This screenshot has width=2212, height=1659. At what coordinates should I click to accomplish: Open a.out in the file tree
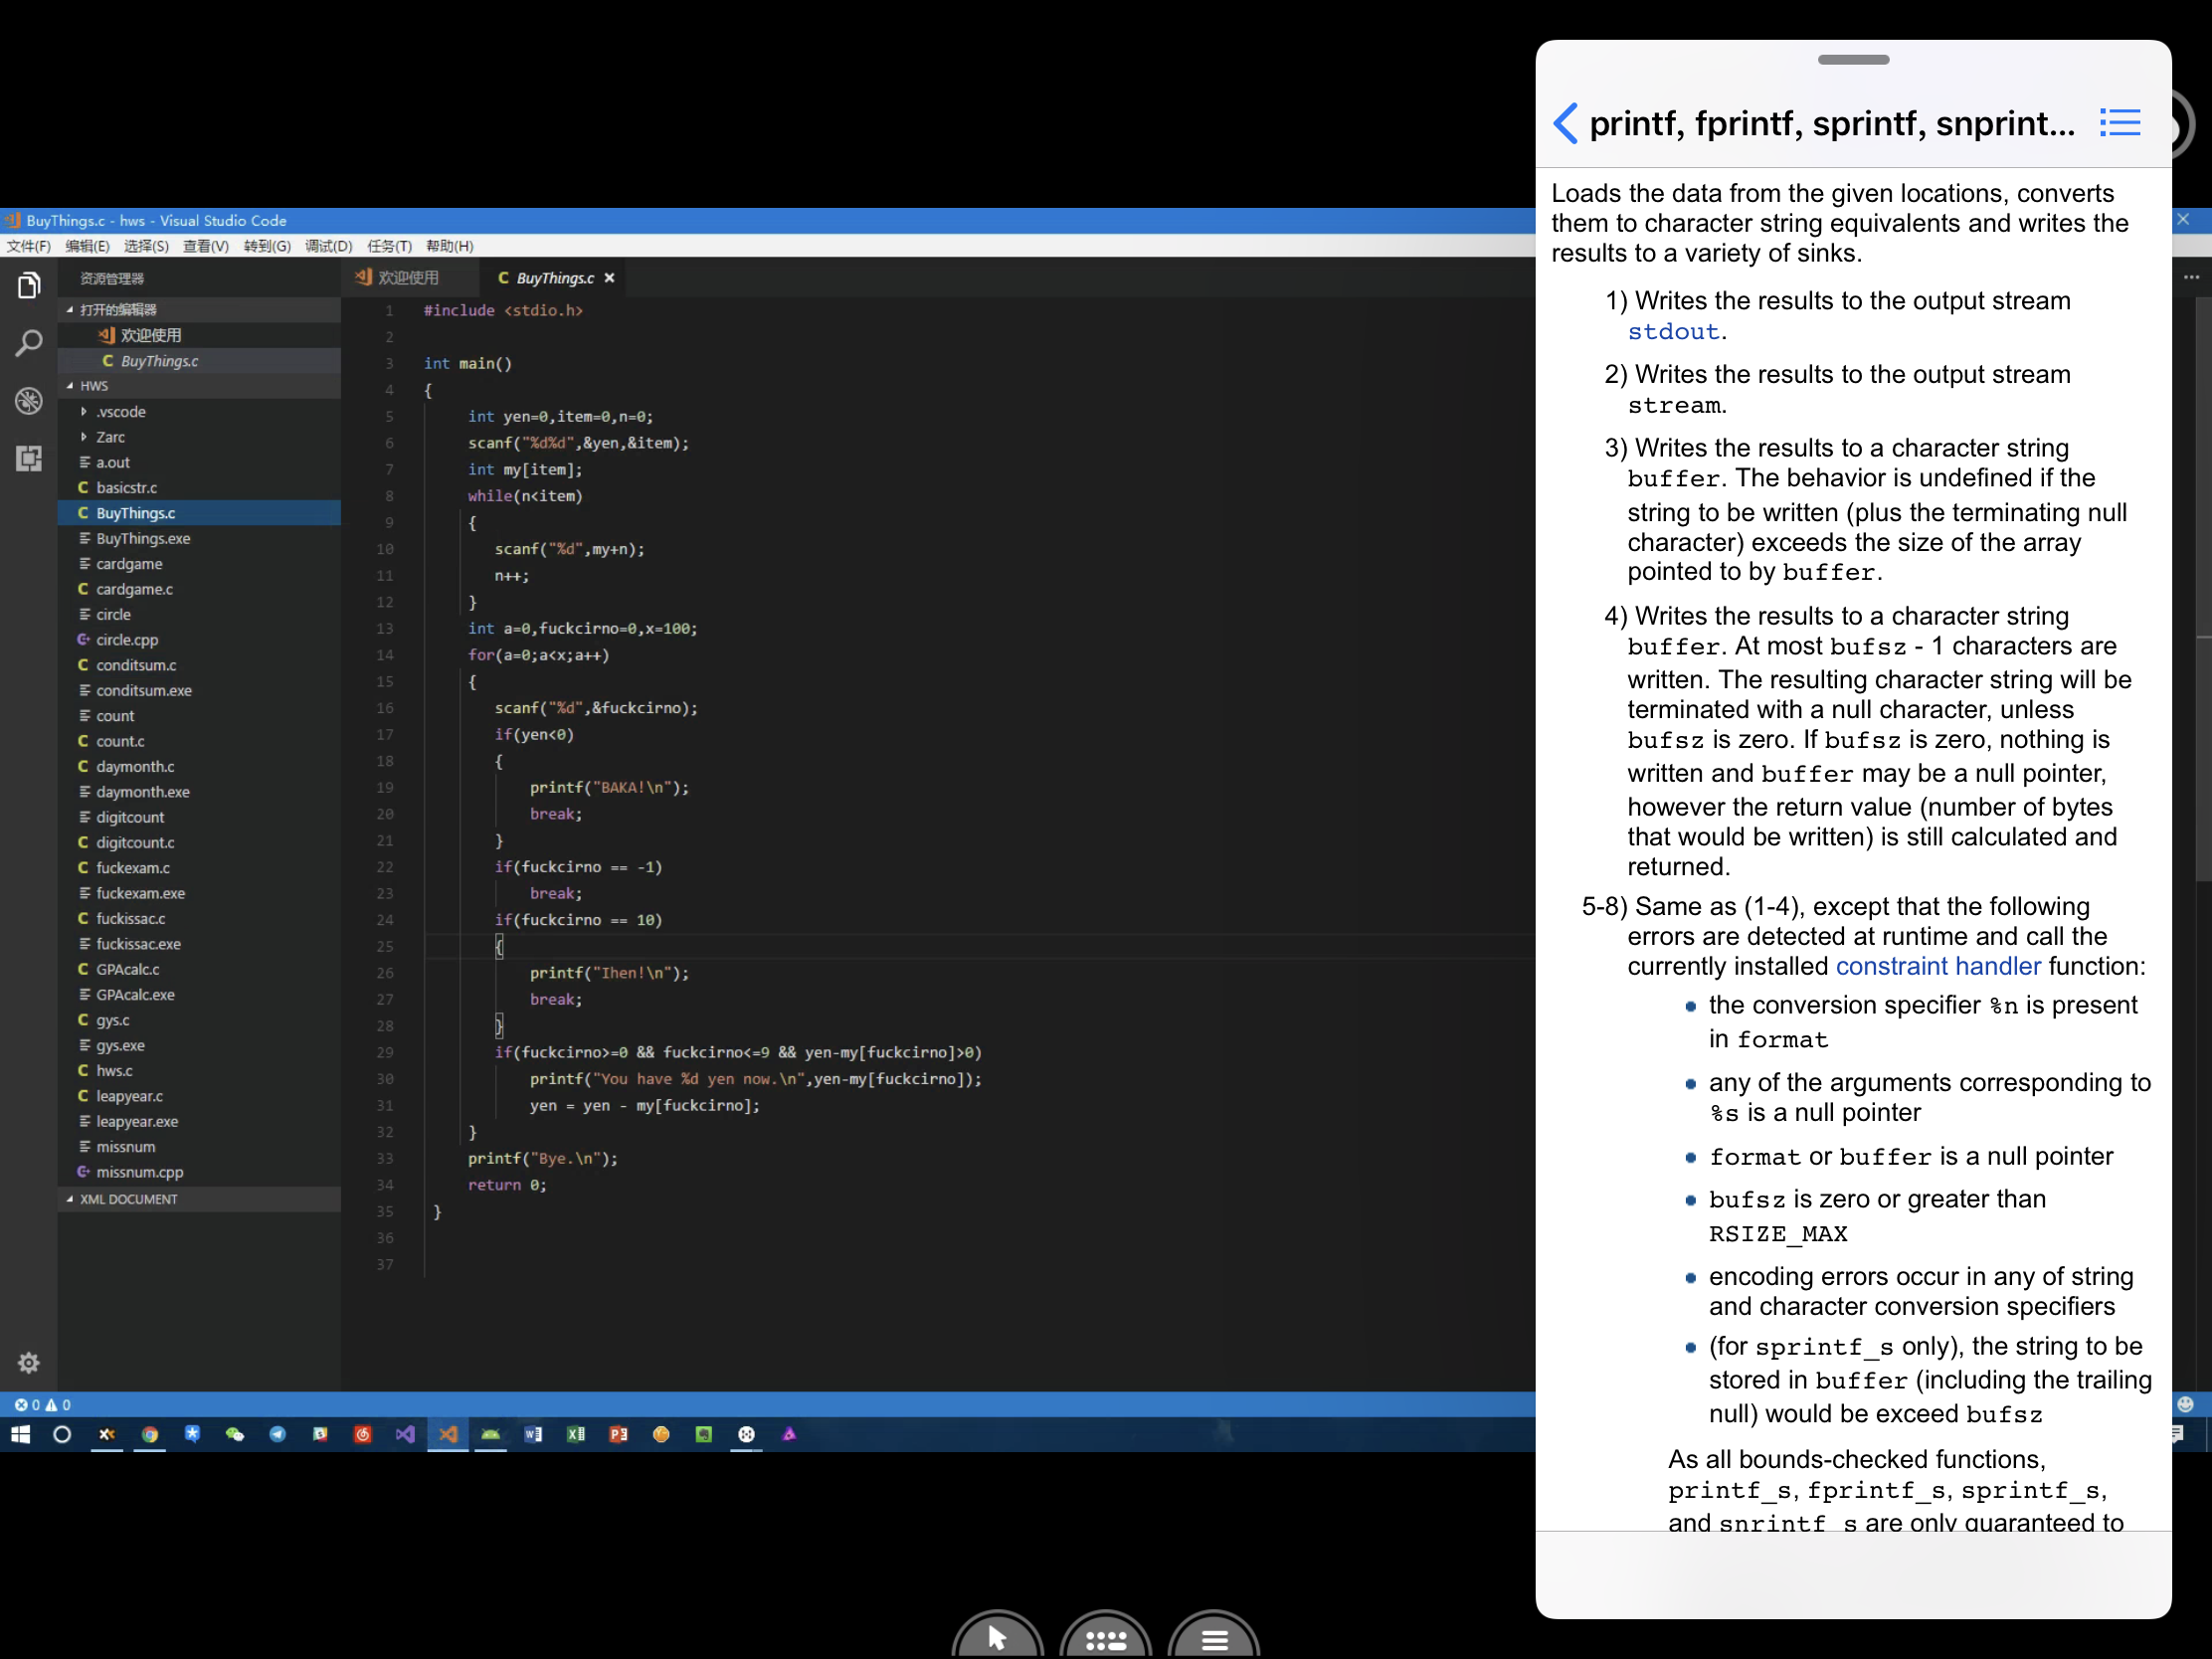(x=200, y=462)
